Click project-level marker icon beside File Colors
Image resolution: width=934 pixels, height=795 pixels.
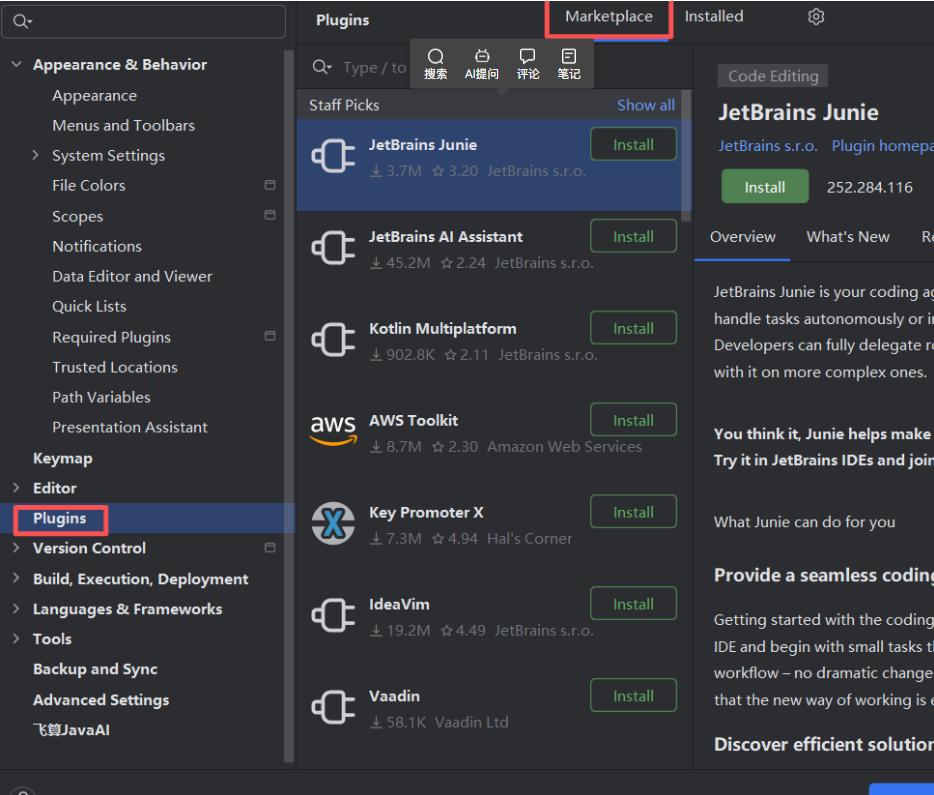point(270,185)
